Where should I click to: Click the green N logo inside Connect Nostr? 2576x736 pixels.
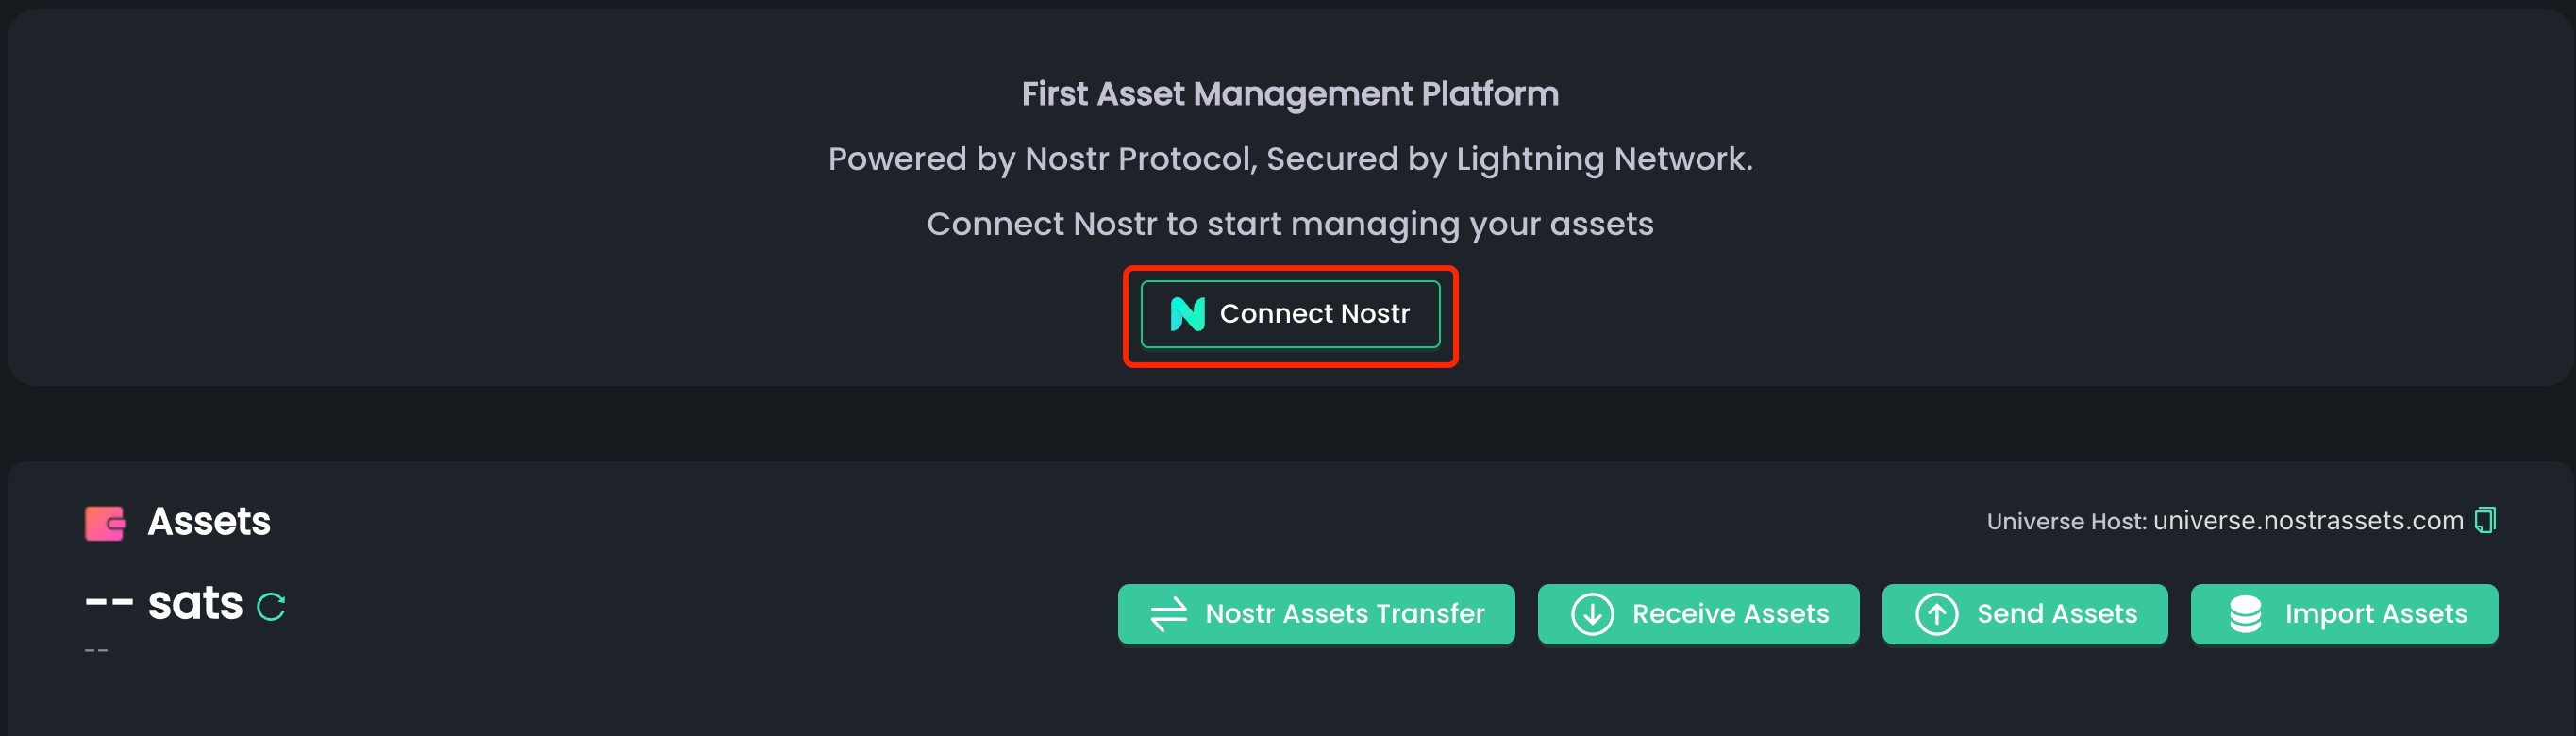1187,313
